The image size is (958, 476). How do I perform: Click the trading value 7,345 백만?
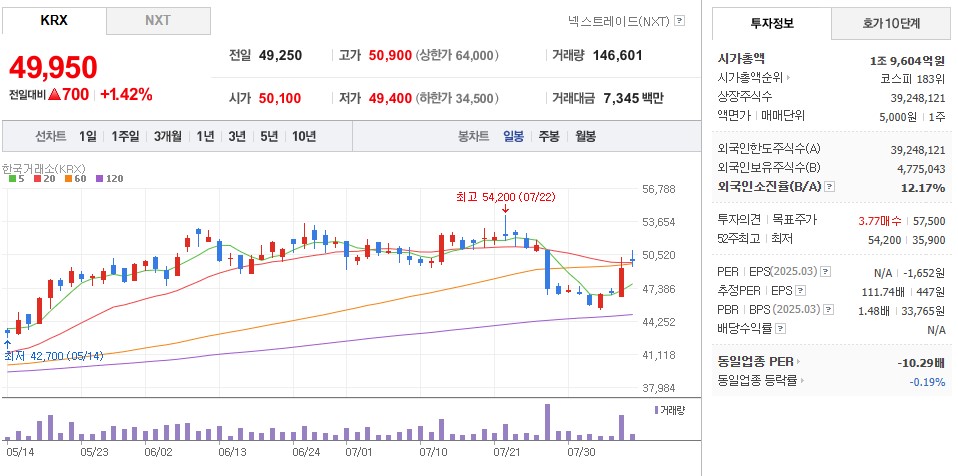click(633, 98)
